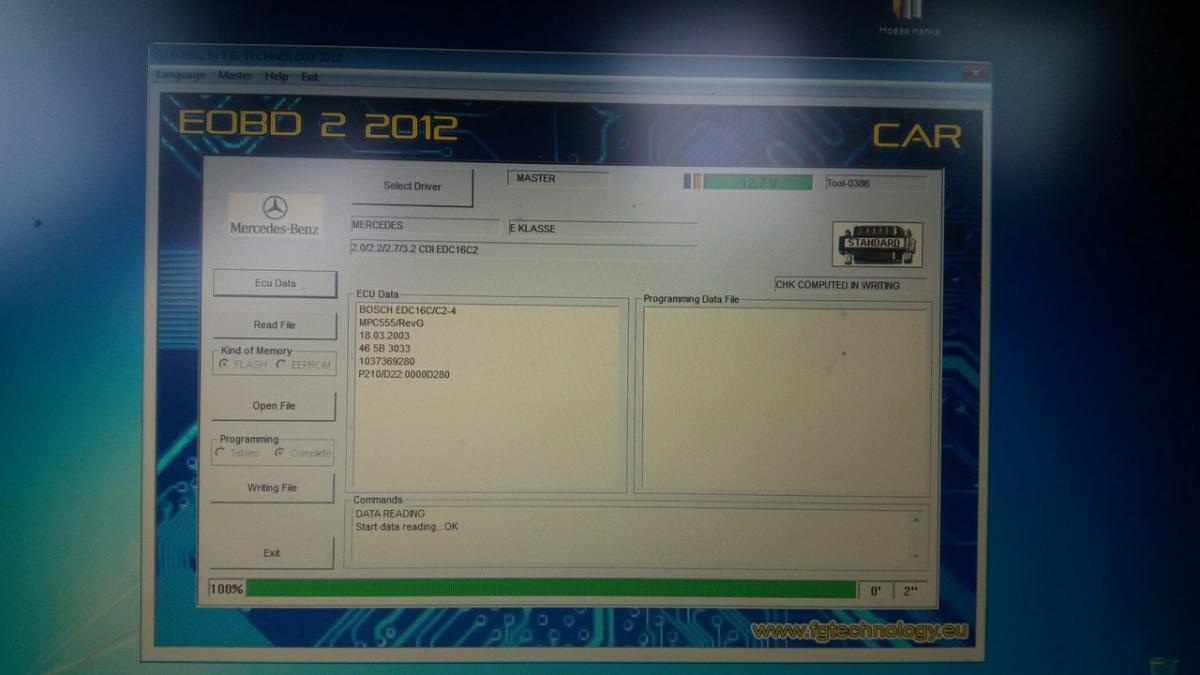Click the Select Driver button

pos(412,186)
